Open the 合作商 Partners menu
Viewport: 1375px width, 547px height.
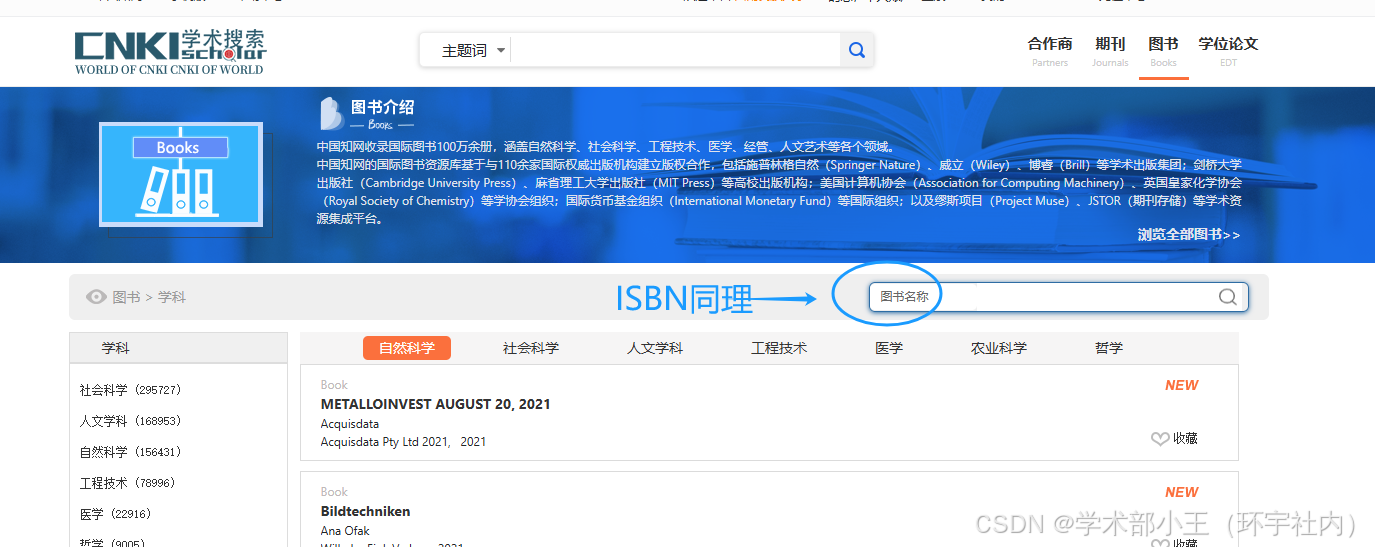(1050, 51)
